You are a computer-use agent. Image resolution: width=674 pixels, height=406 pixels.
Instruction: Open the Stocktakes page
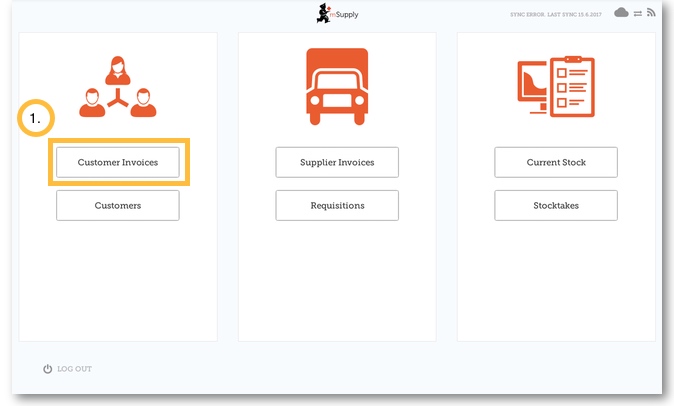556,205
